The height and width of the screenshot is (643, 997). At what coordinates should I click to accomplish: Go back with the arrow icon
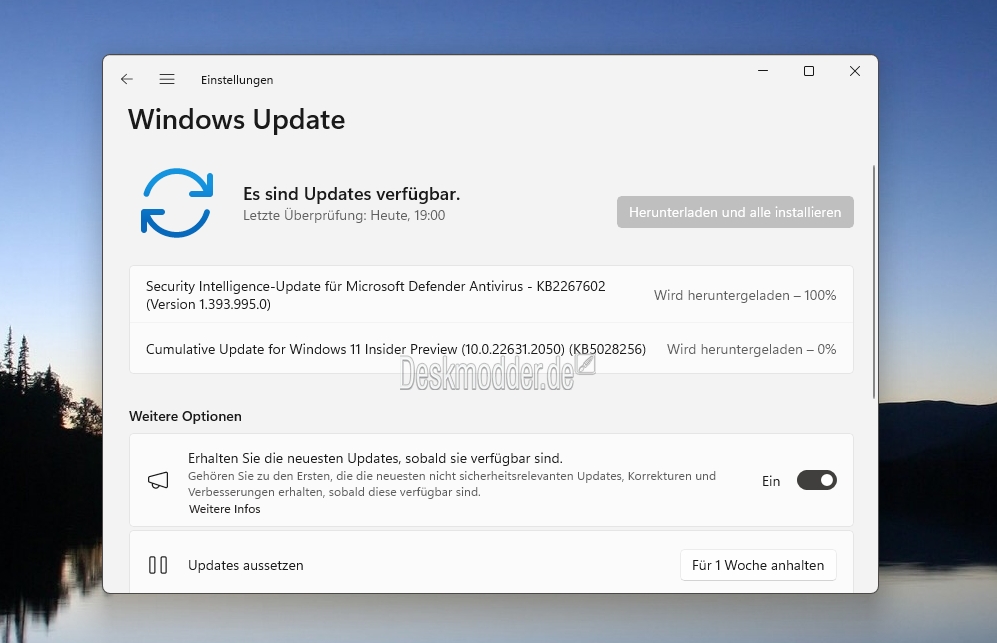coord(127,79)
